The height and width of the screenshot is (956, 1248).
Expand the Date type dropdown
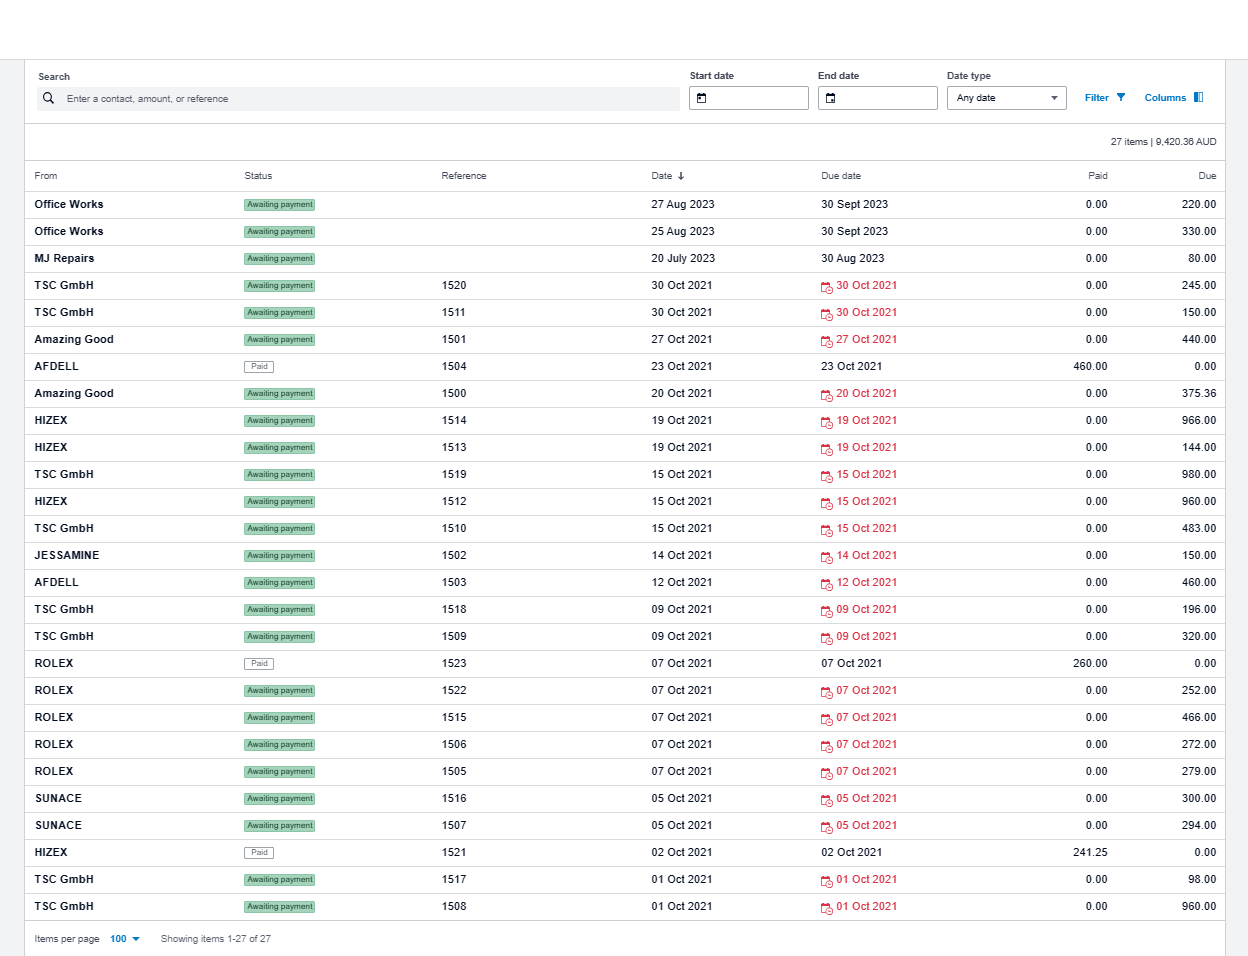[1006, 98]
